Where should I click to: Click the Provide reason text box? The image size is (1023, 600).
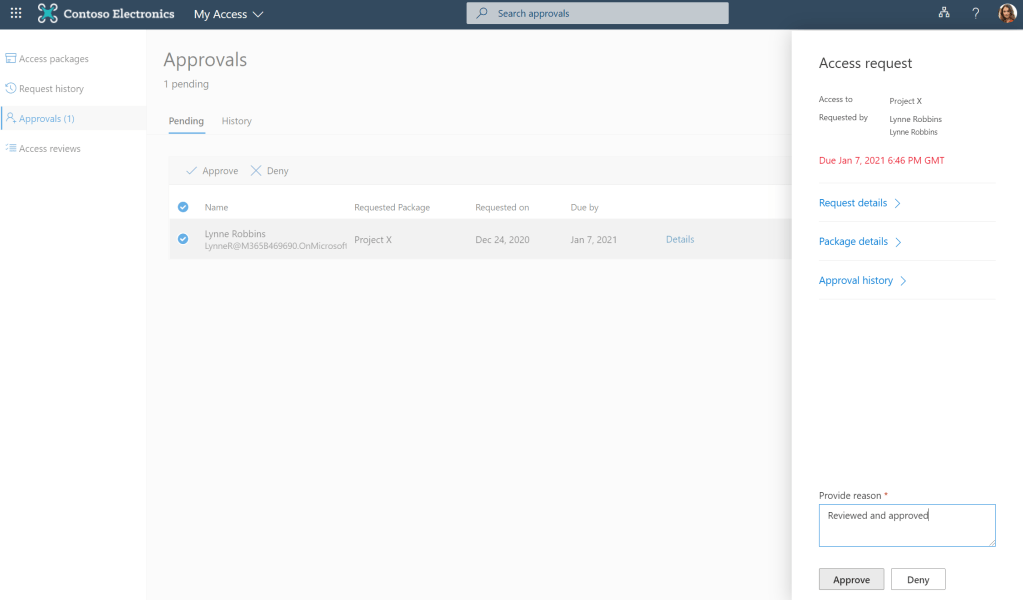point(907,526)
